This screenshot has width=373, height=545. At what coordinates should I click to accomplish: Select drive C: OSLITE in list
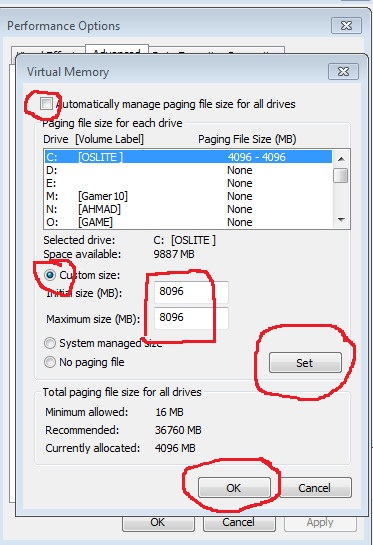188,157
